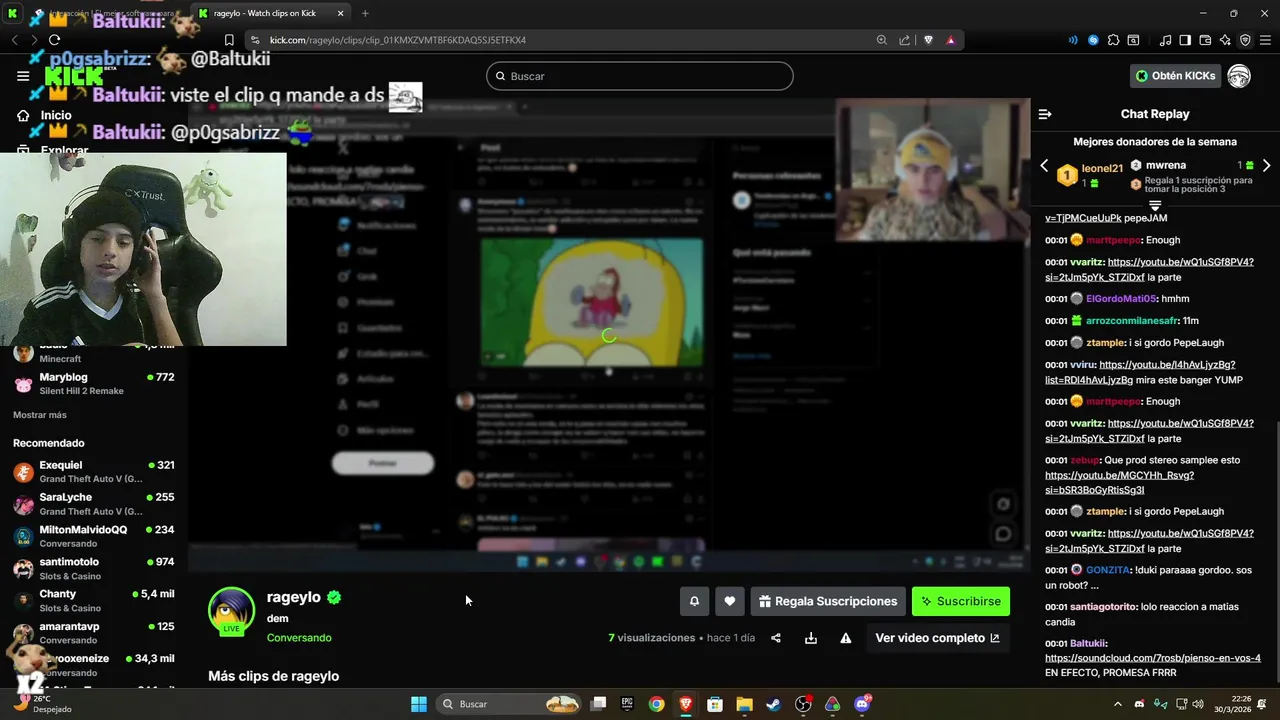This screenshot has height=720, width=1280.
Task: Report the clip via the warning triangle icon
Action: [x=846, y=638]
